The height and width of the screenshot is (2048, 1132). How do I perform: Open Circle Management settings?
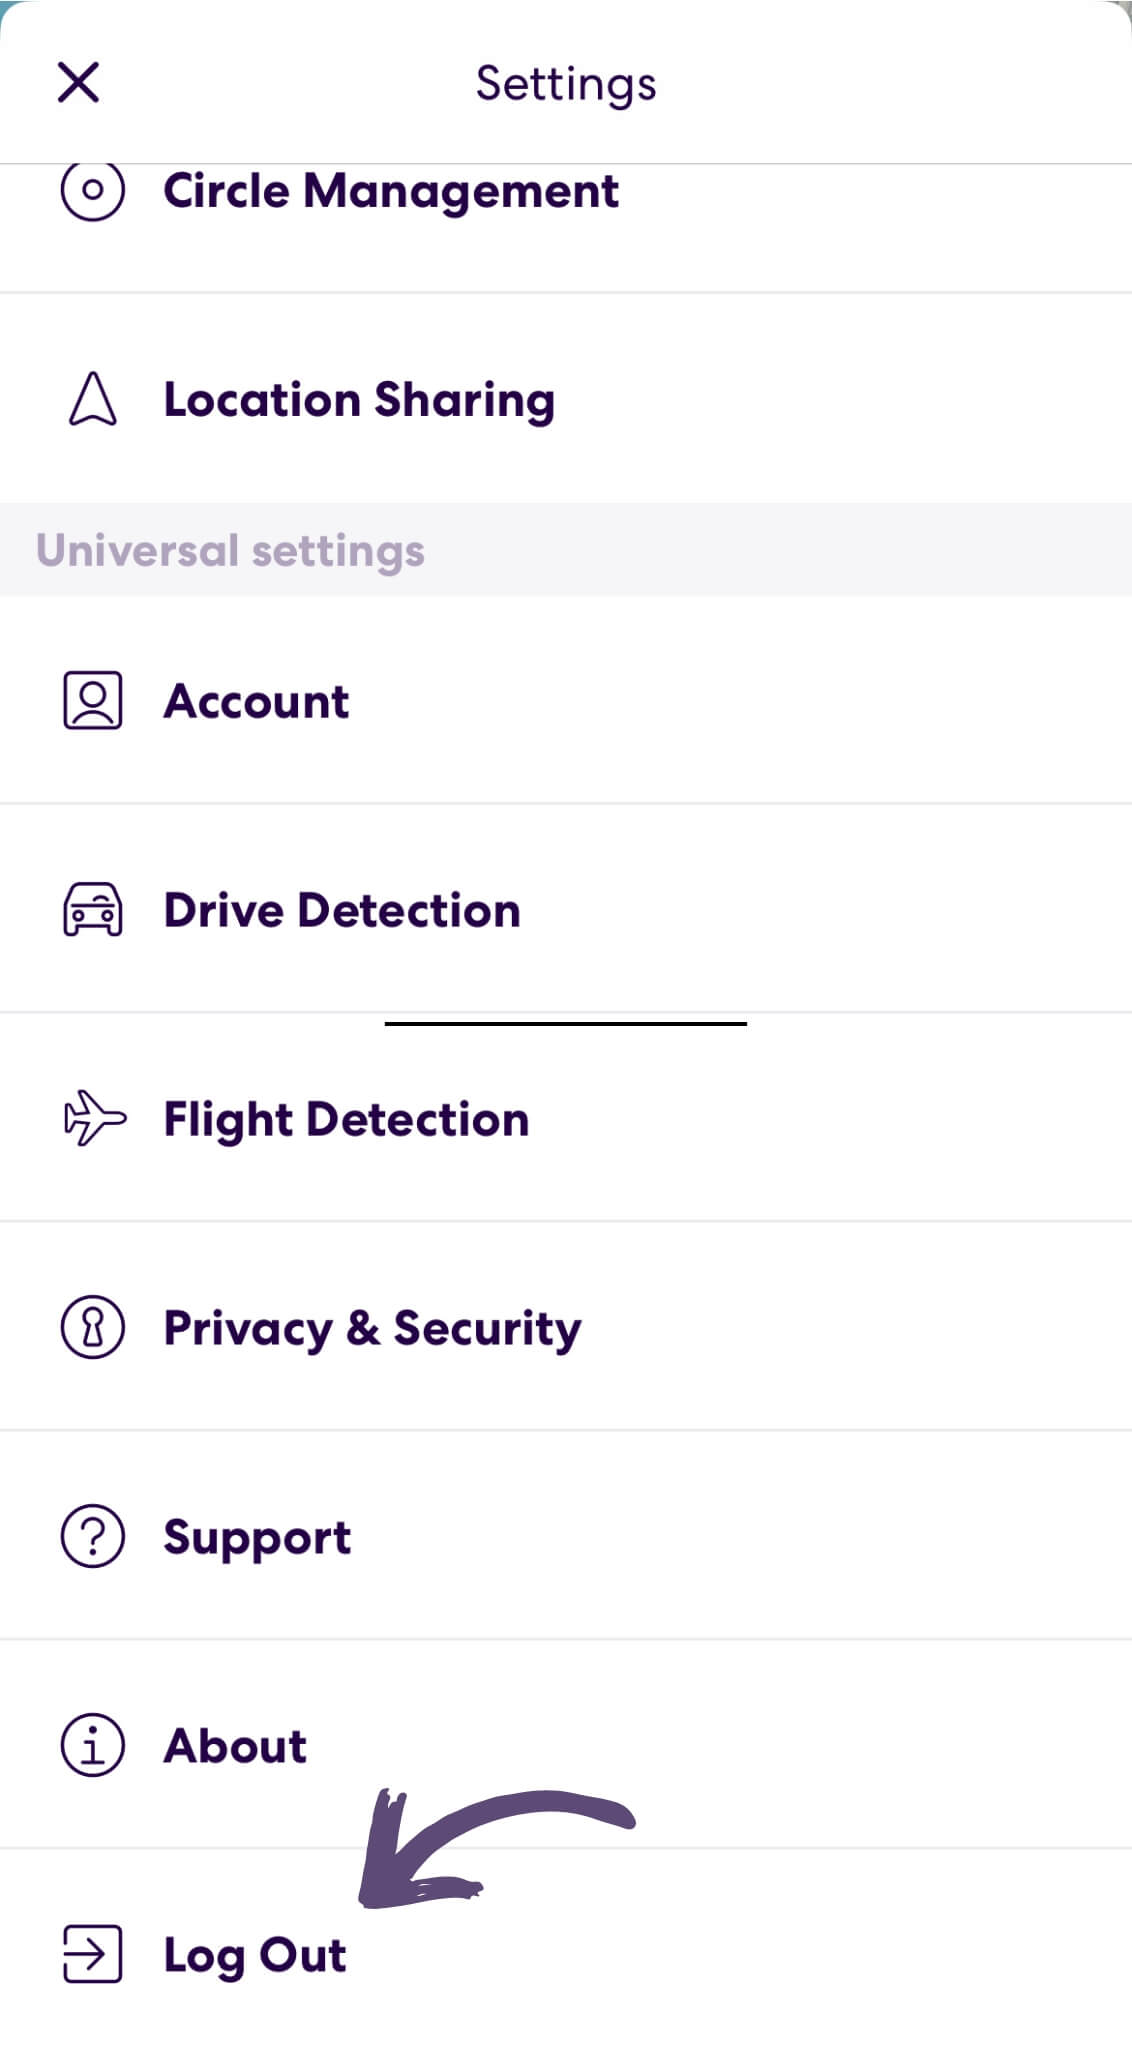(x=390, y=190)
